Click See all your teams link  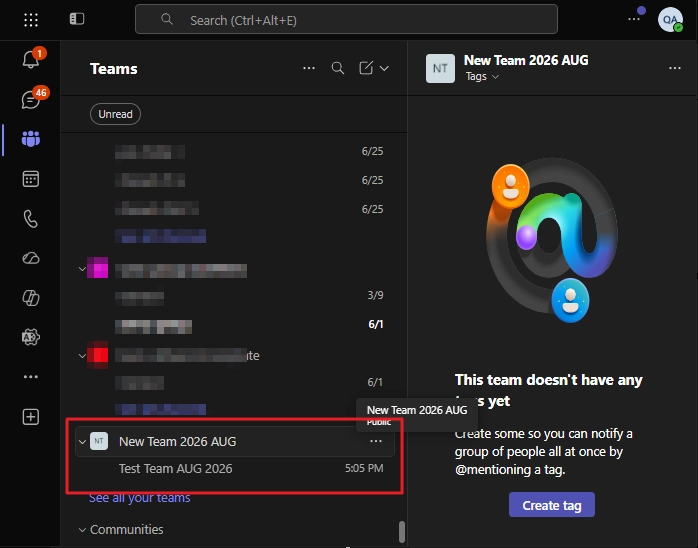[139, 498]
